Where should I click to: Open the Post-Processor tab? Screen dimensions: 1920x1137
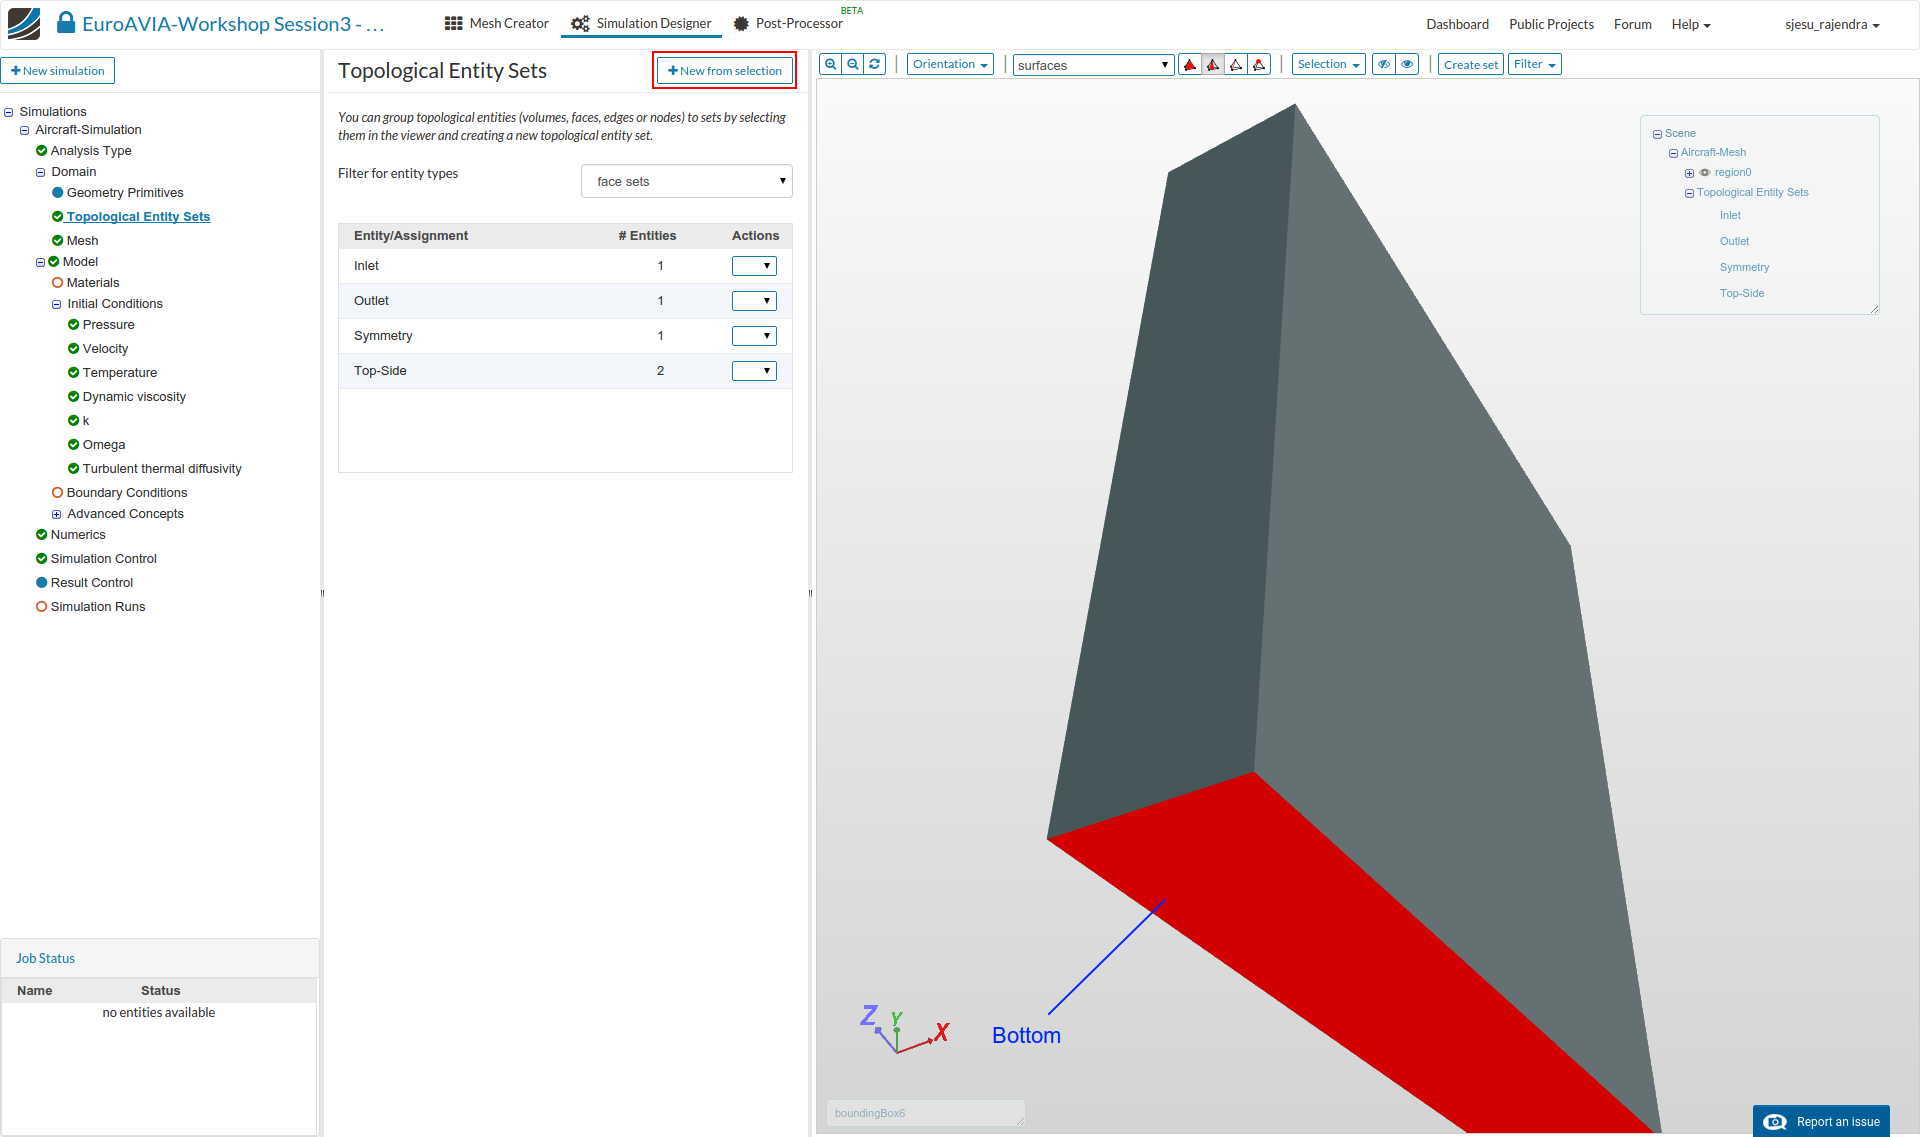788,23
